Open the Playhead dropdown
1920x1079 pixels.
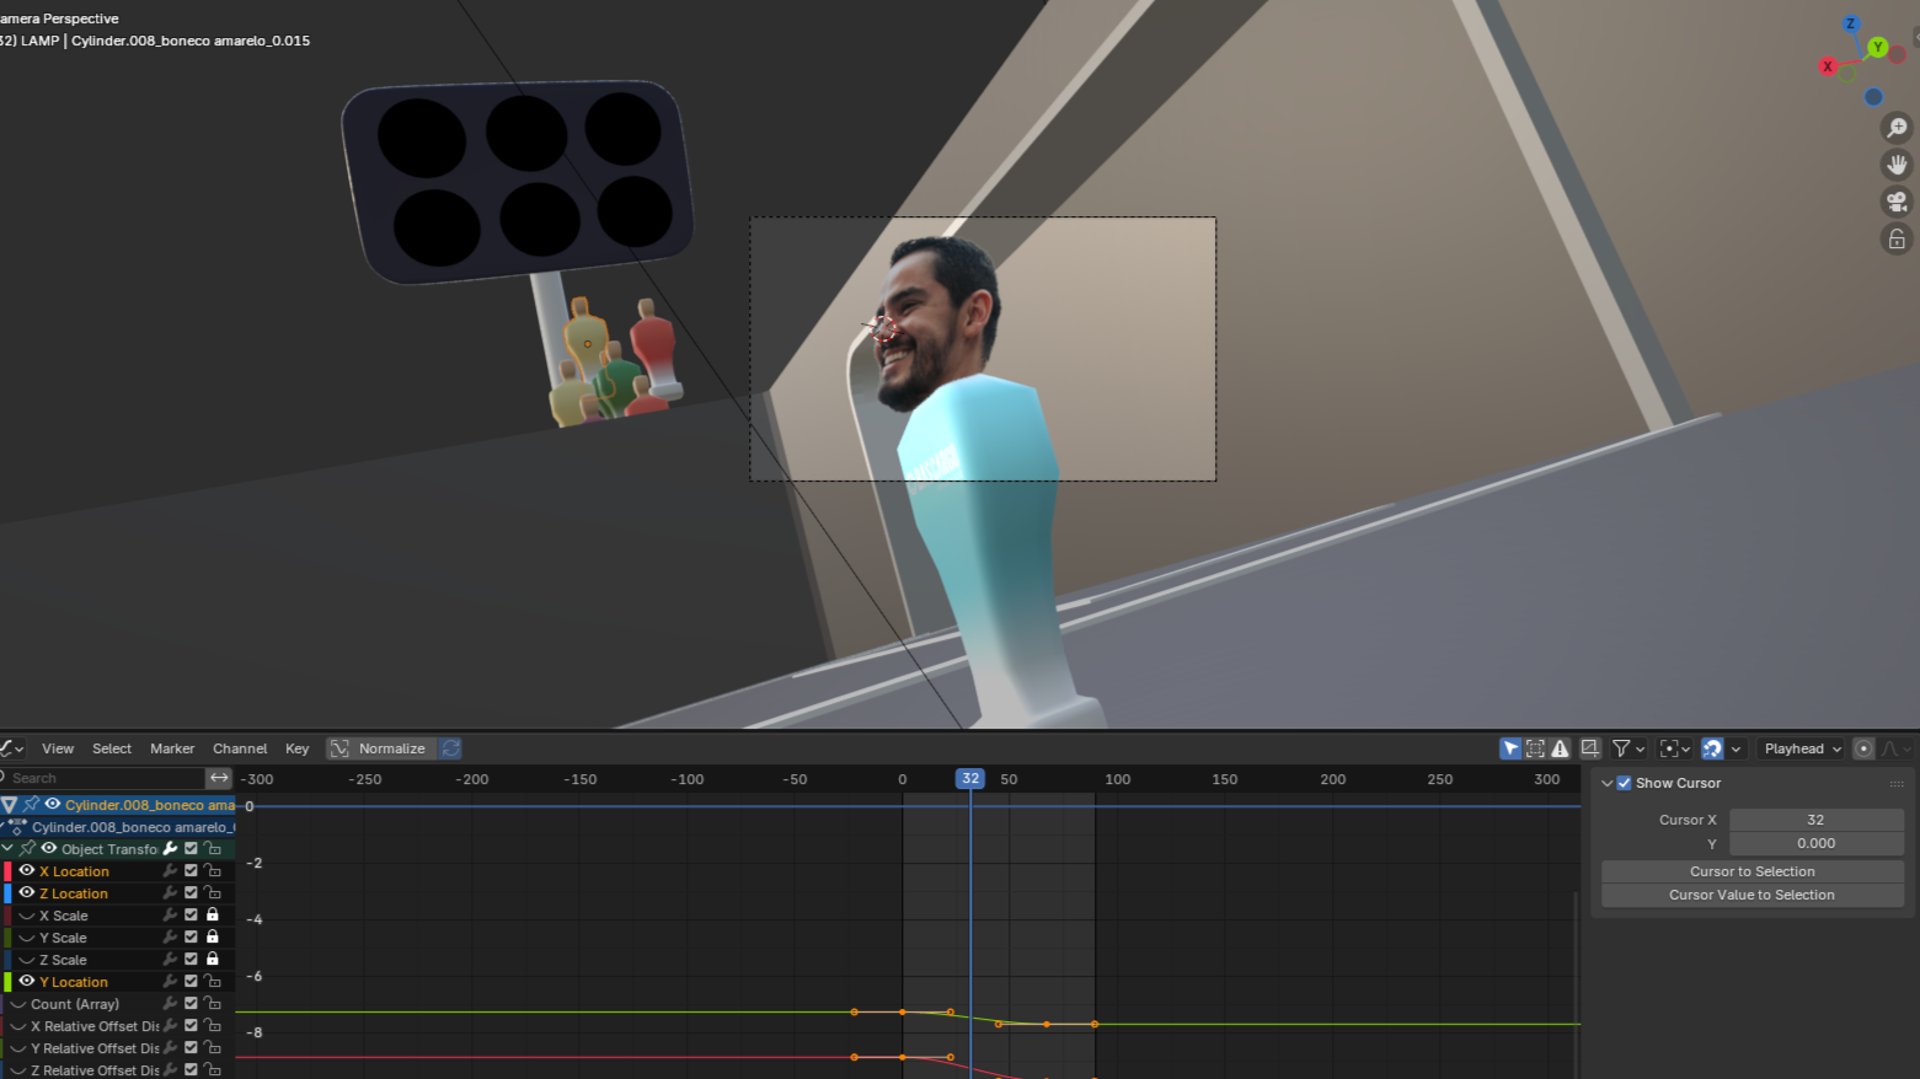(x=1802, y=748)
